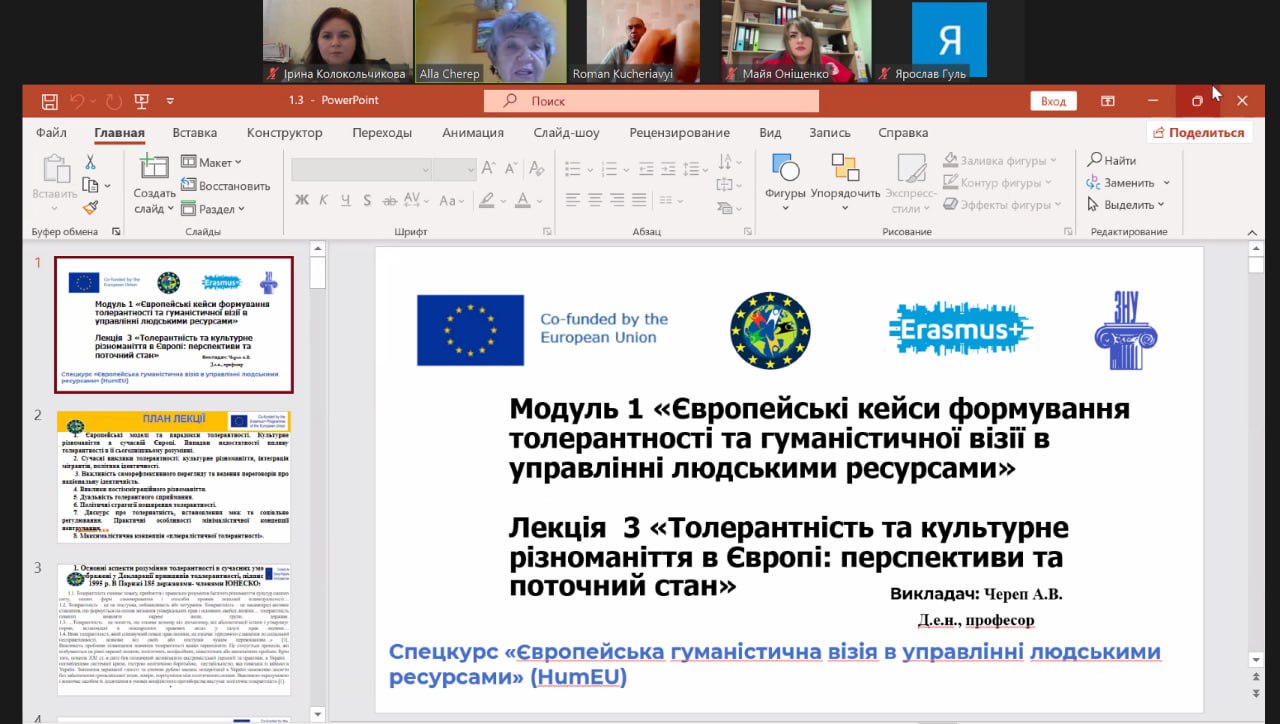Viewport: 1280px width, 724px height.
Task: Start slideshow from the quick access toolbar
Action: point(141,101)
